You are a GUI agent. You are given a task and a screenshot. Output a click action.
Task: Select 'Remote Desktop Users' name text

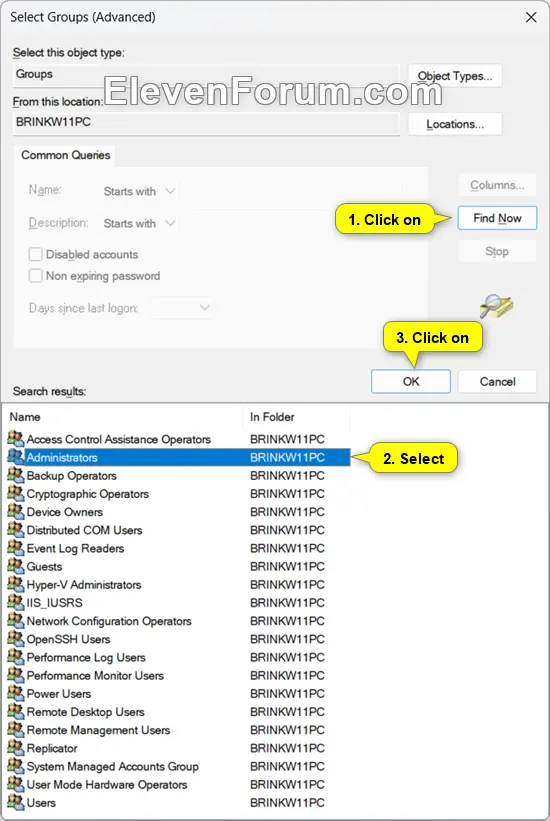(x=85, y=712)
